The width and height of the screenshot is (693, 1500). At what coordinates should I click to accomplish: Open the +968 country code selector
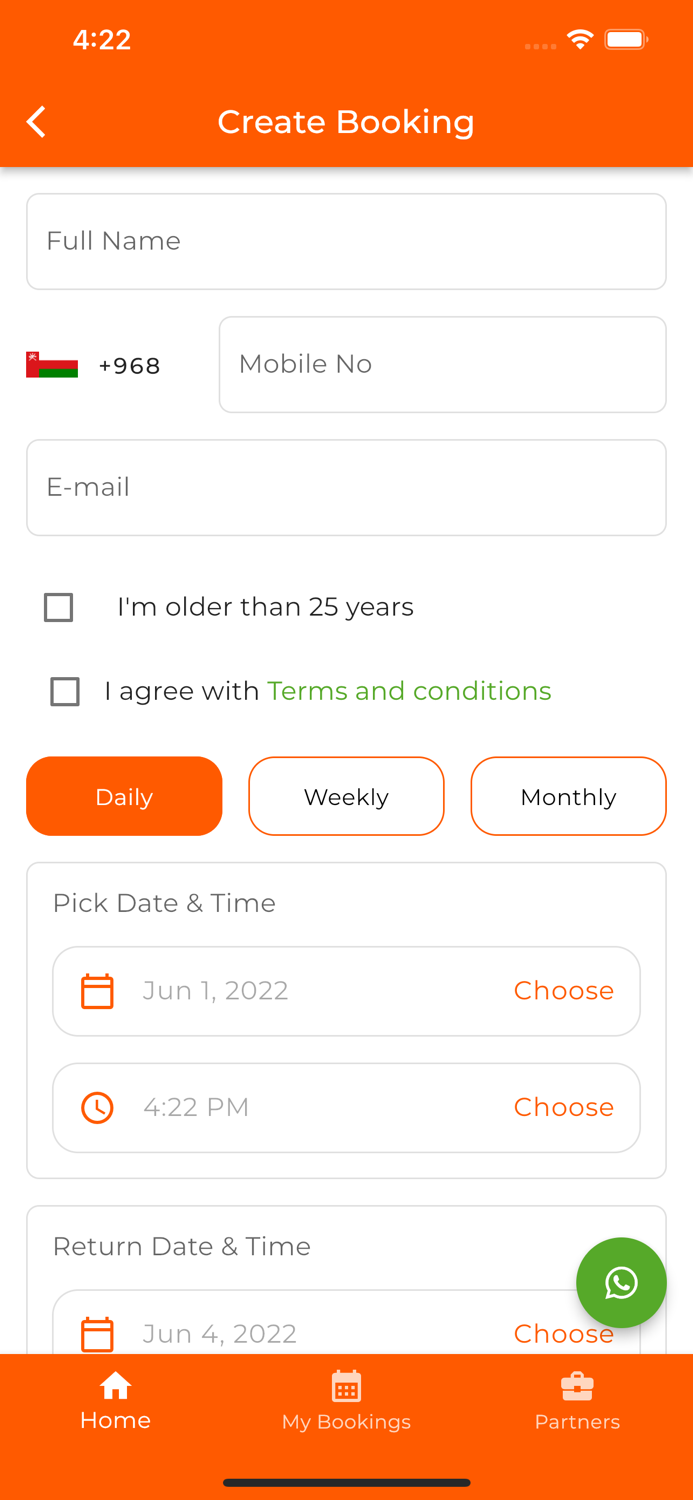pos(129,366)
